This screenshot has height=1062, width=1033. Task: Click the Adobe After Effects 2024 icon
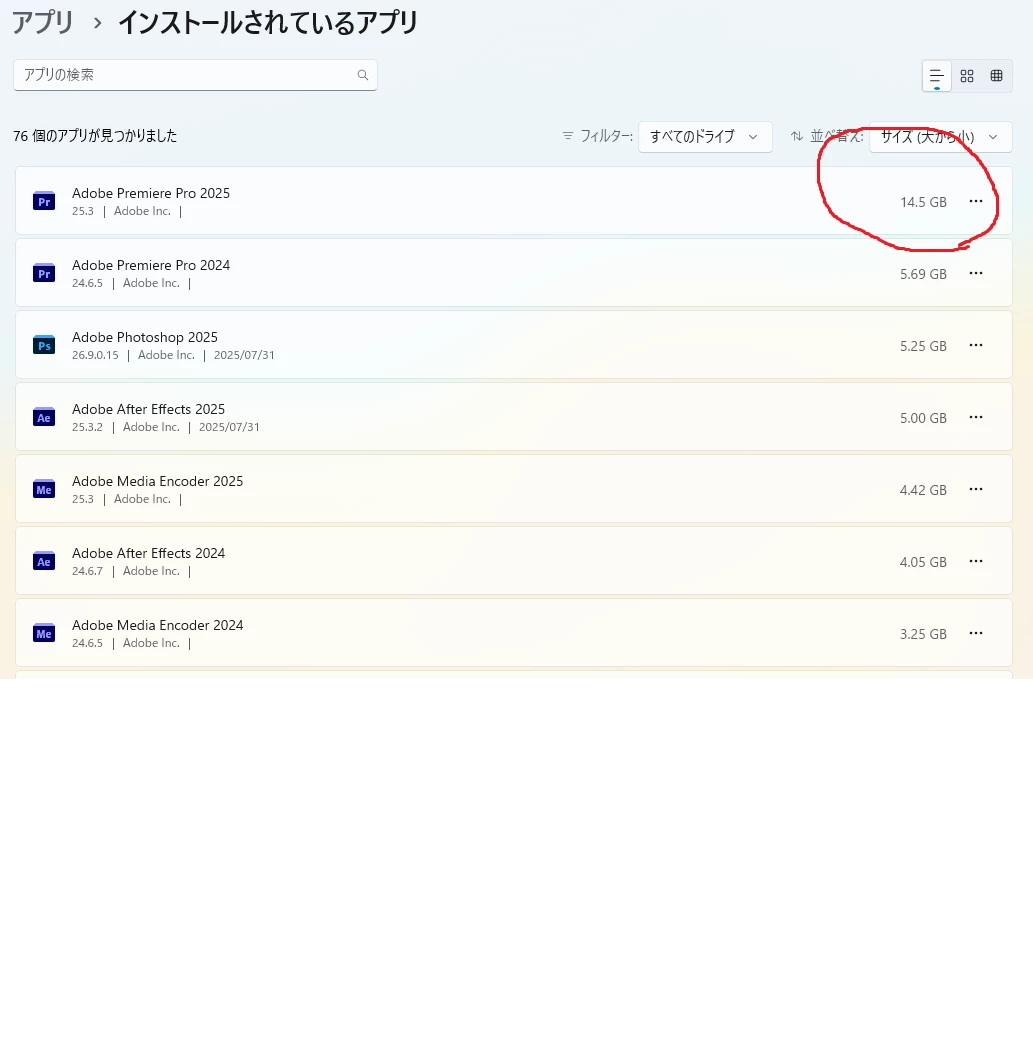44,561
